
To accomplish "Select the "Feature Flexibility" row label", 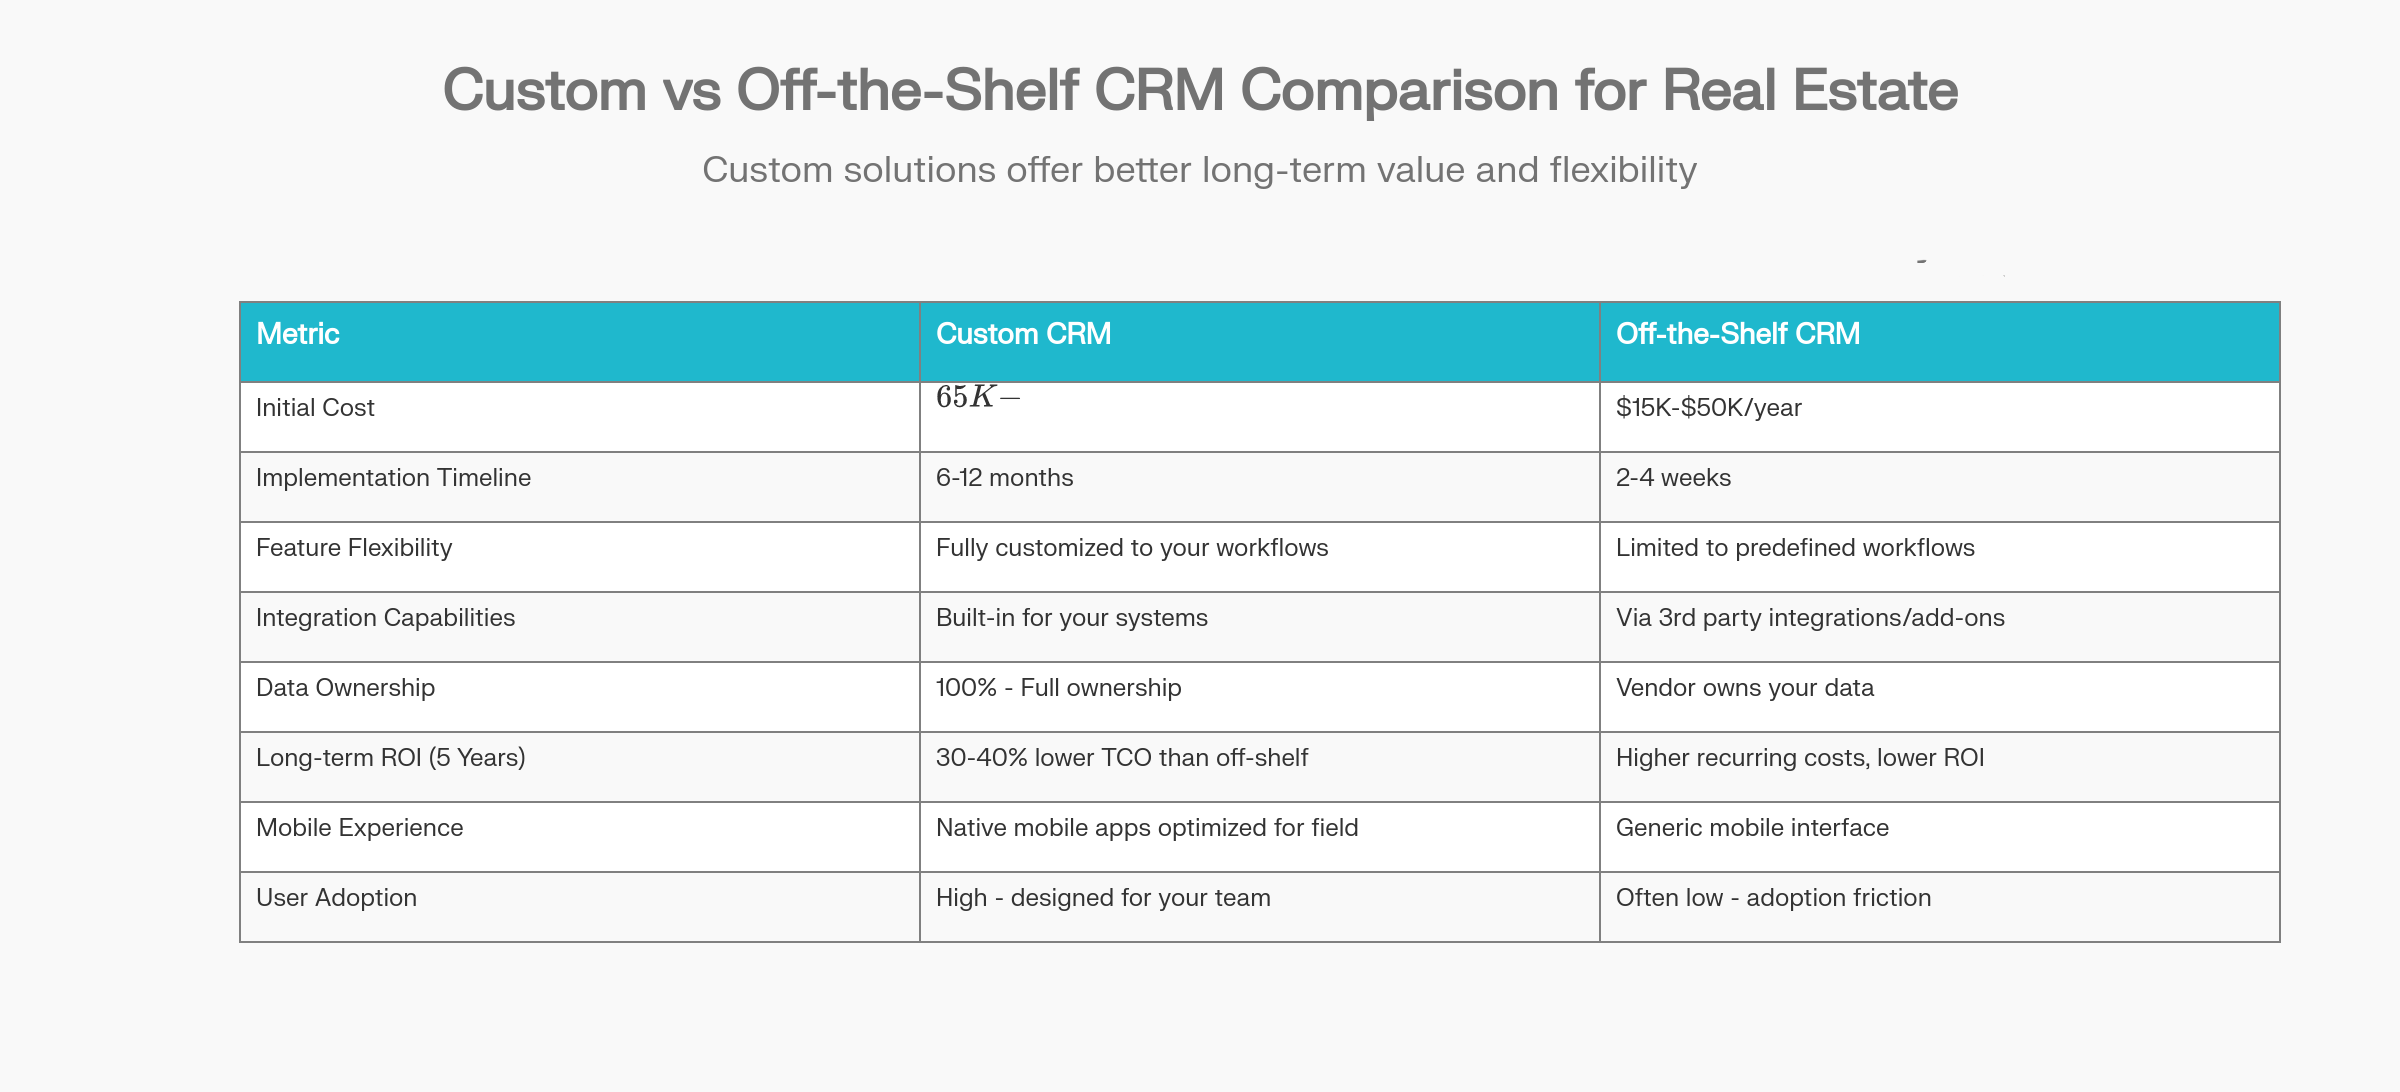I will tap(354, 548).
